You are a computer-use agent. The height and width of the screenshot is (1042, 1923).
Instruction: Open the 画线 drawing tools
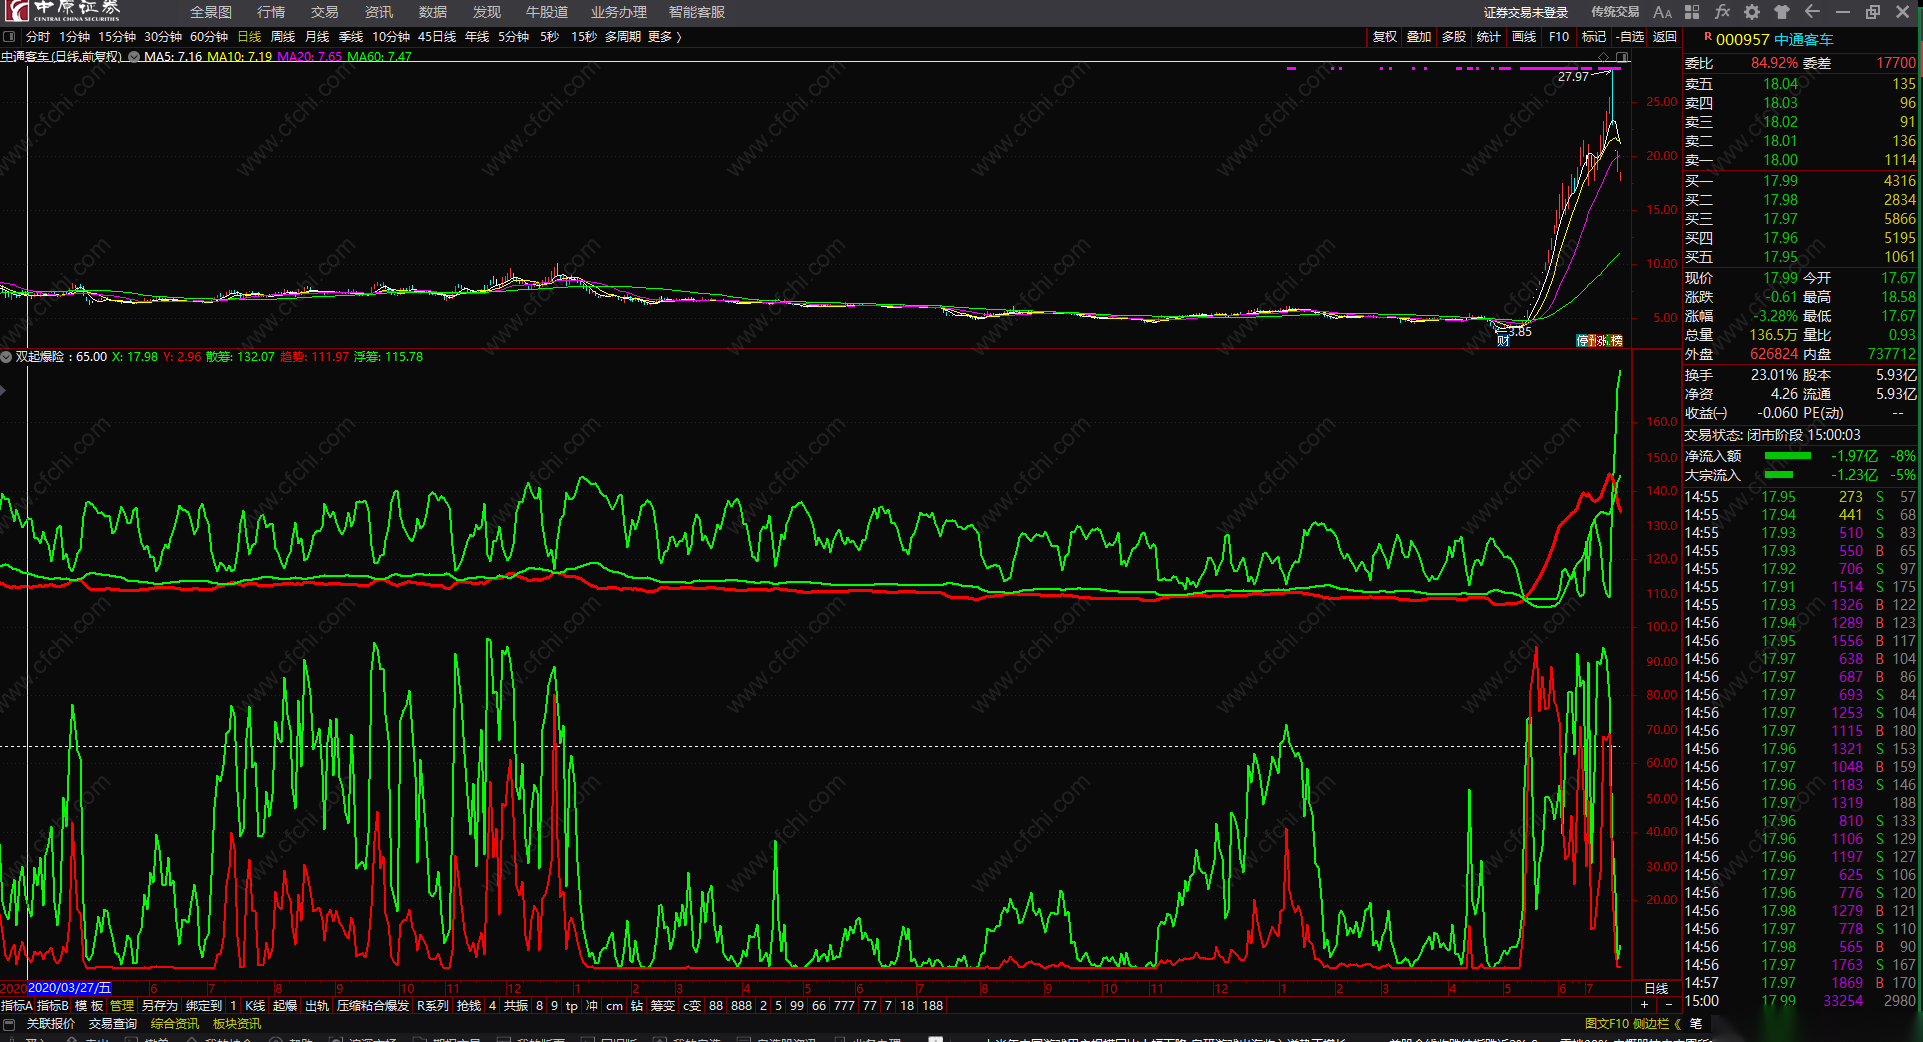point(1524,37)
